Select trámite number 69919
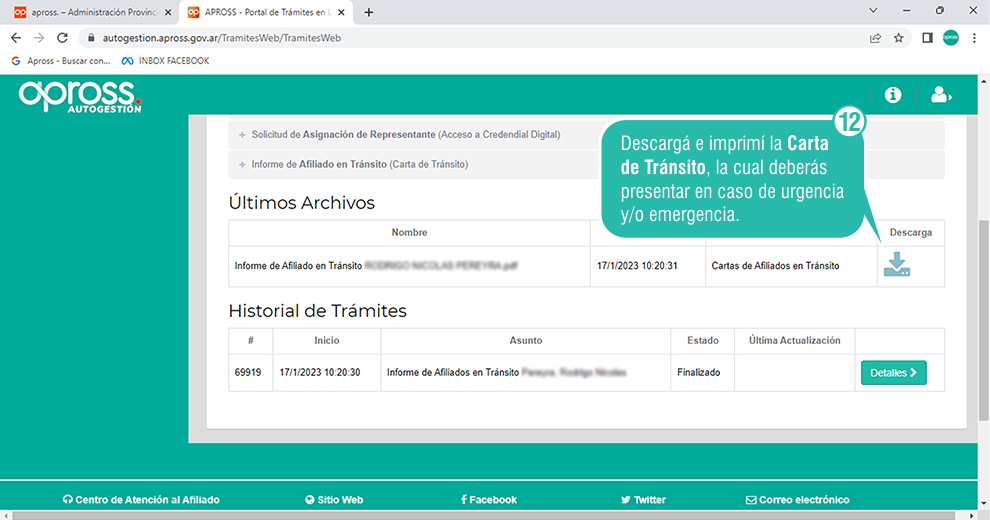This screenshot has width=990, height=520. click(x=248, y=372)
